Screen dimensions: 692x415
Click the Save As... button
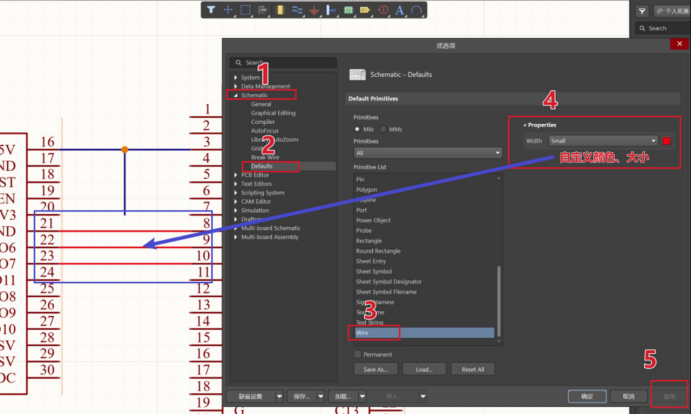[375, 369]
